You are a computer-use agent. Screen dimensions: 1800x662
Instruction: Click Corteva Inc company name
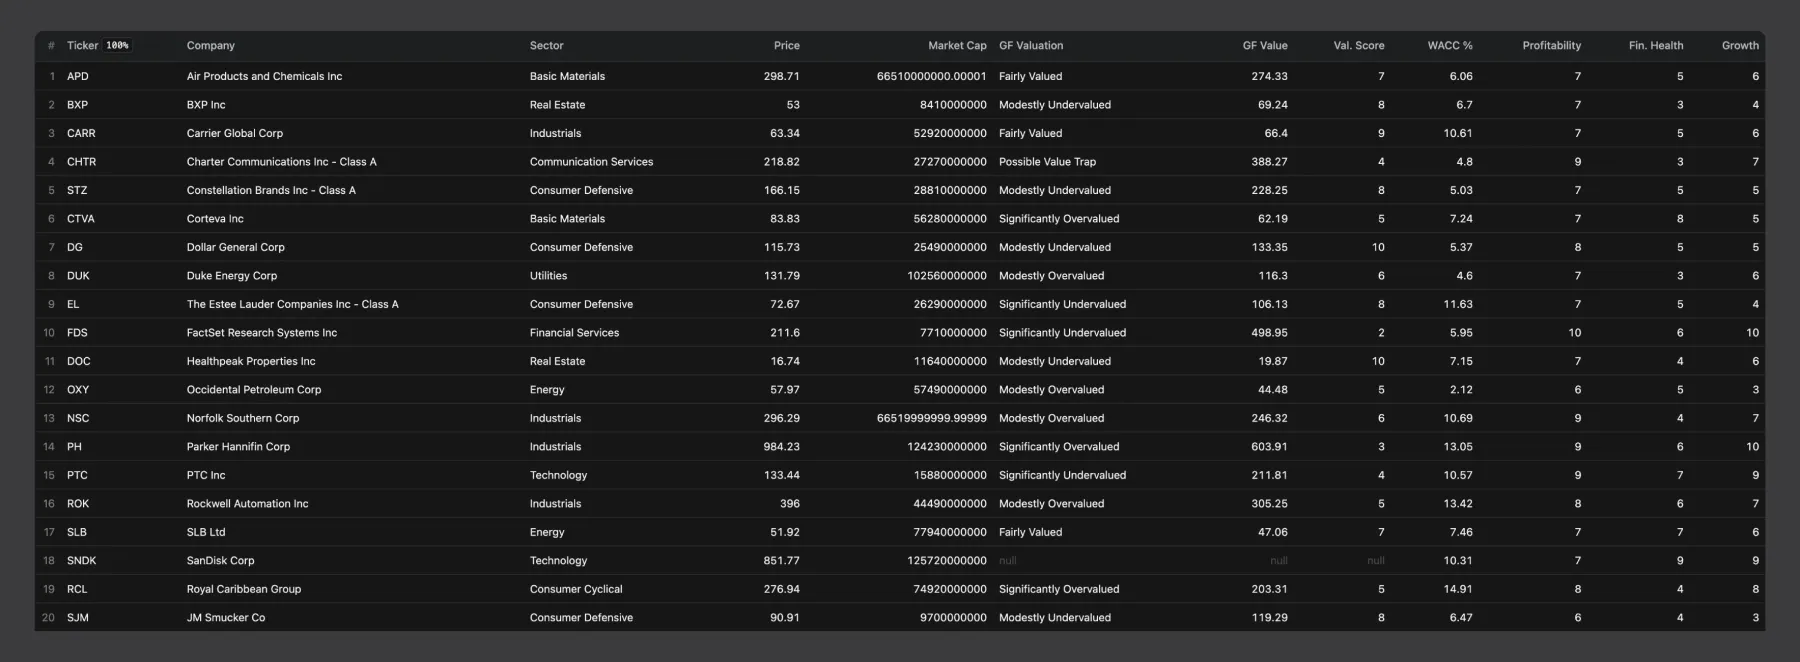(215, 219)
